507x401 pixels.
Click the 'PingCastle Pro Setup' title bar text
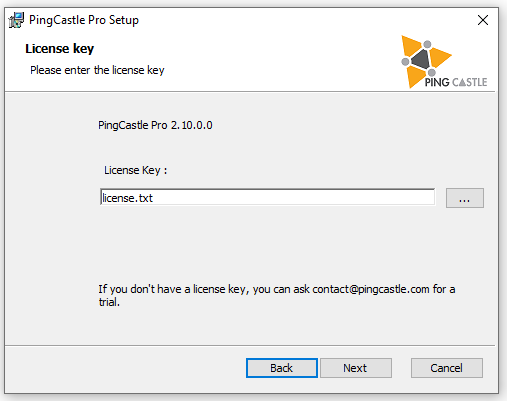(84, 20)
